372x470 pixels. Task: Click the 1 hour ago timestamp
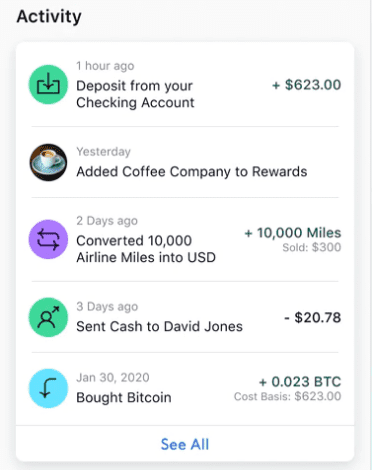coord(105,66)
